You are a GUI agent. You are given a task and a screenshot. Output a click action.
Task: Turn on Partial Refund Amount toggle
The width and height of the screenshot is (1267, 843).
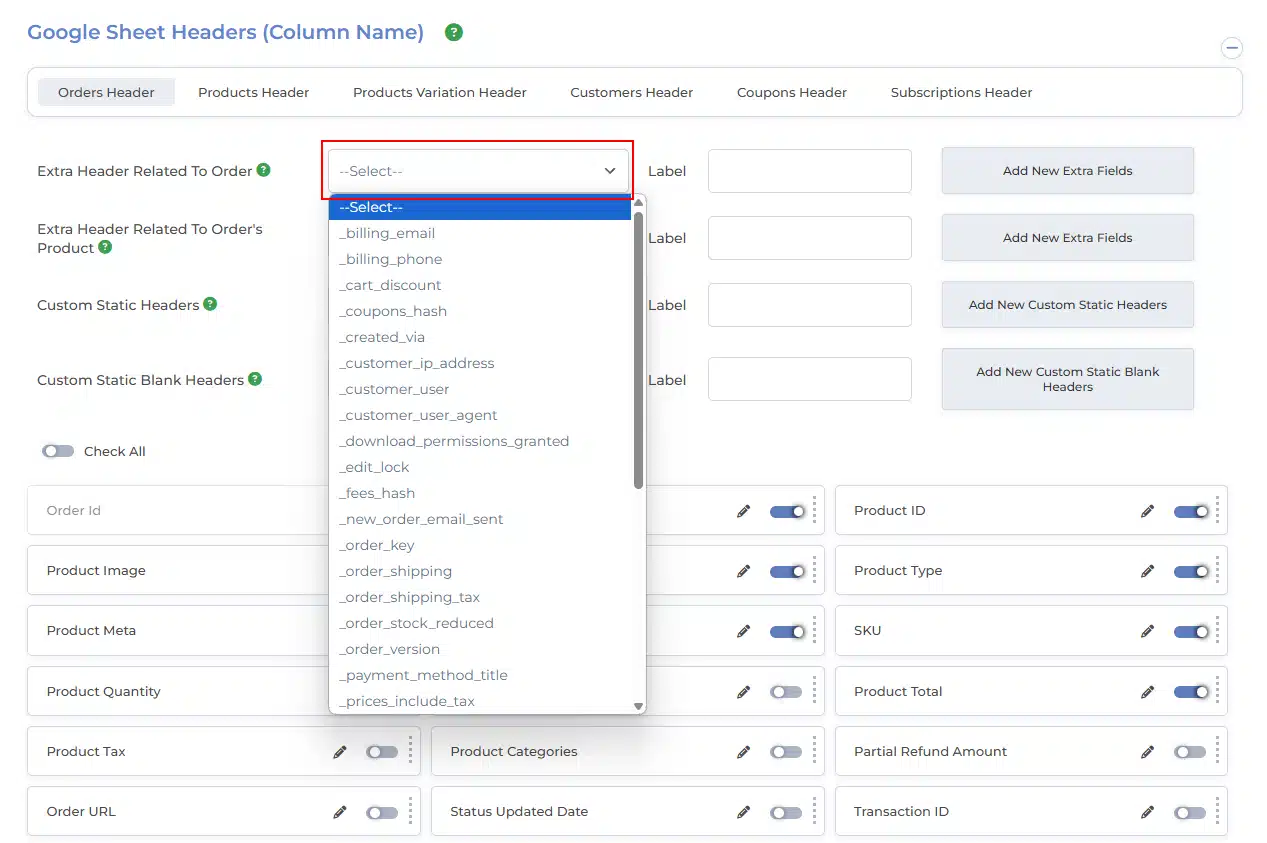click(1189, 752)
